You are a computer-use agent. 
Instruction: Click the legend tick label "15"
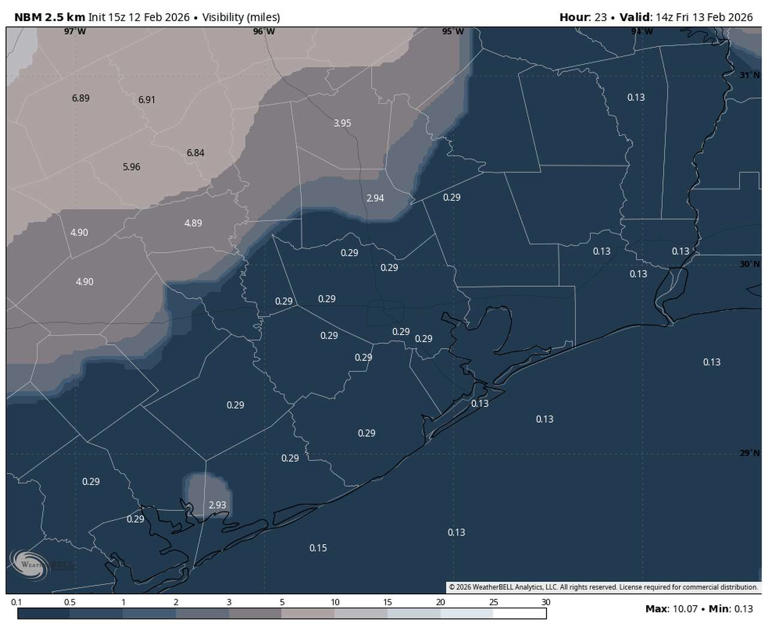(x=387, y=602)
